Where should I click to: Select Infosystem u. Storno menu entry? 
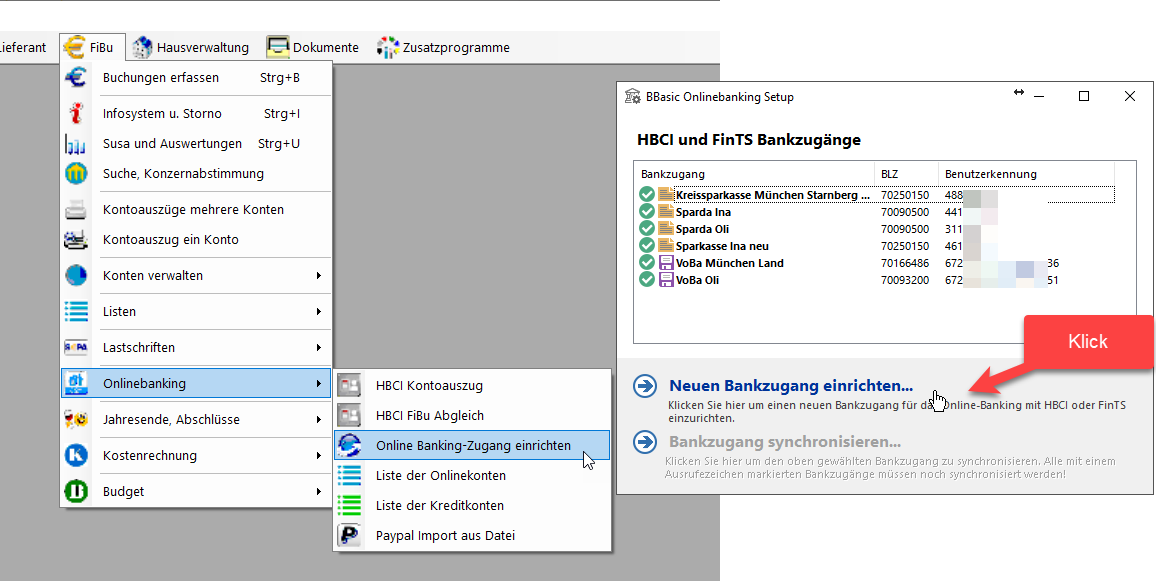click(196, 114)
